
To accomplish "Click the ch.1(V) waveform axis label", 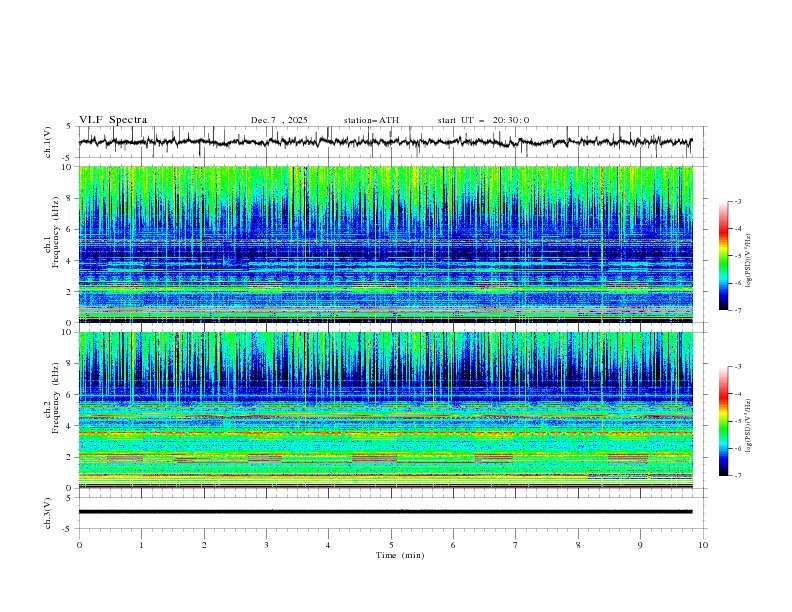I will click(48, 142).
